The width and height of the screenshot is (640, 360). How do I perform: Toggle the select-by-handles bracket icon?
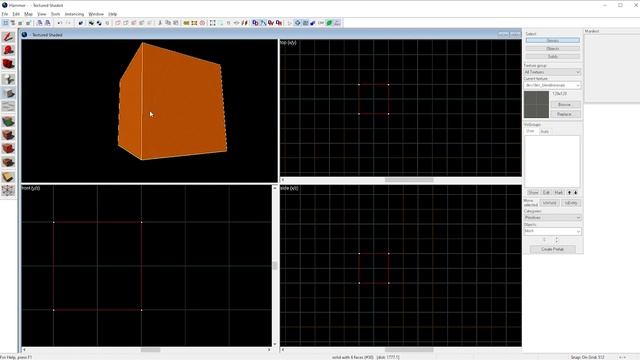click(x=213, y=23)
